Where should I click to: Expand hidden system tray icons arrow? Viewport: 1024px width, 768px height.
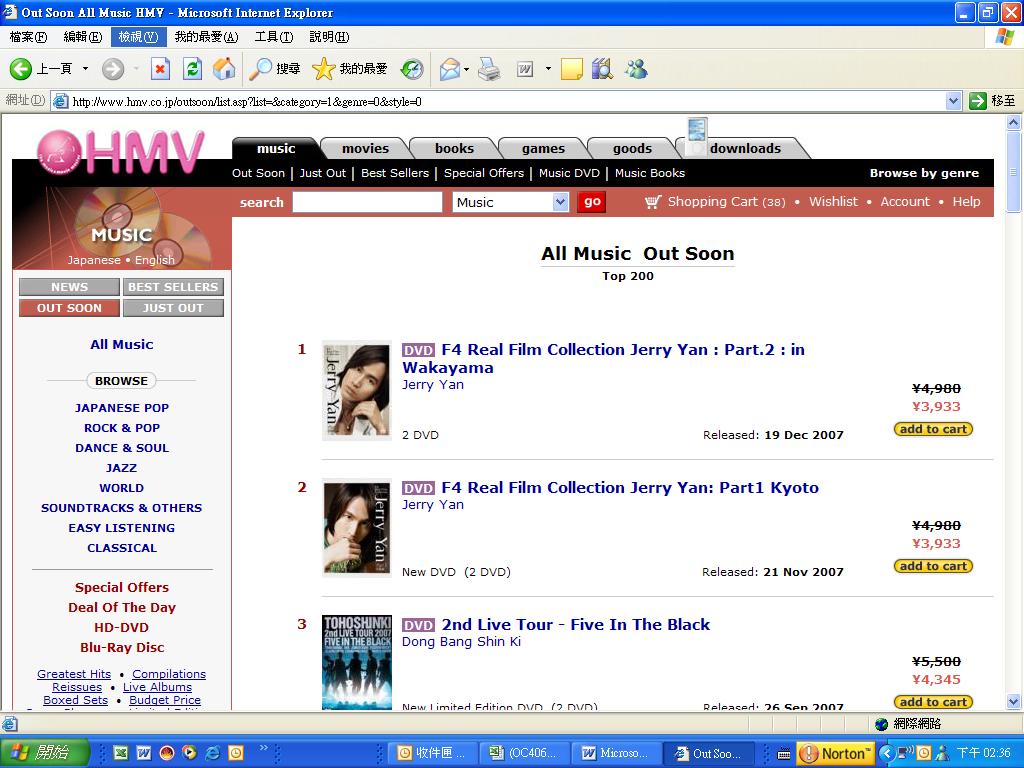click(886, 753)
